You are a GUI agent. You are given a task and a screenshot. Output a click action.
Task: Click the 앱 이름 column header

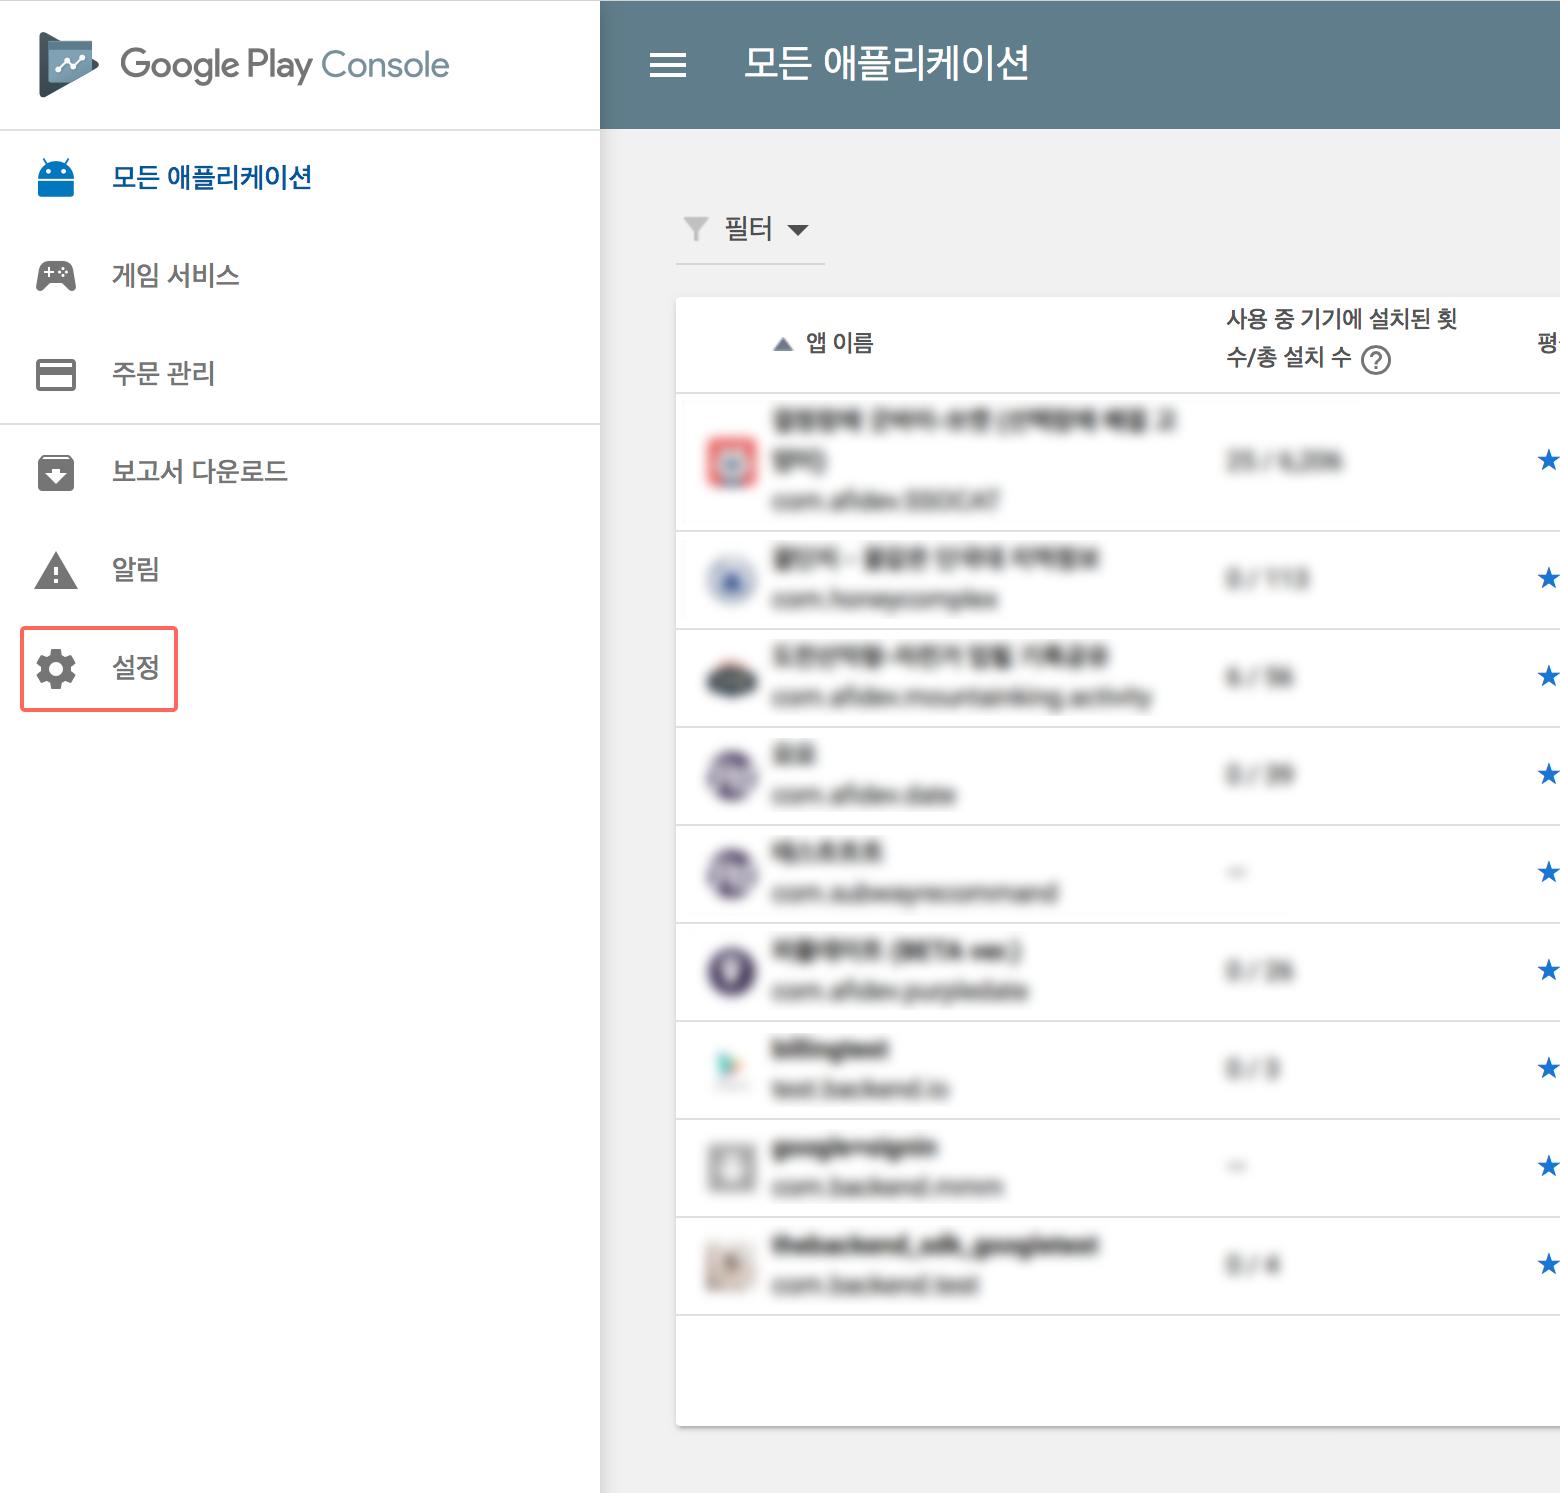point(839,343)
